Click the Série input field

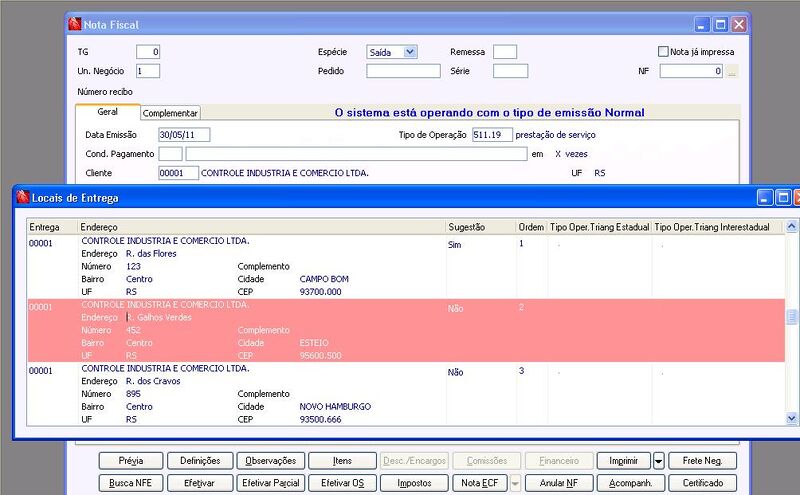point(510,71)
